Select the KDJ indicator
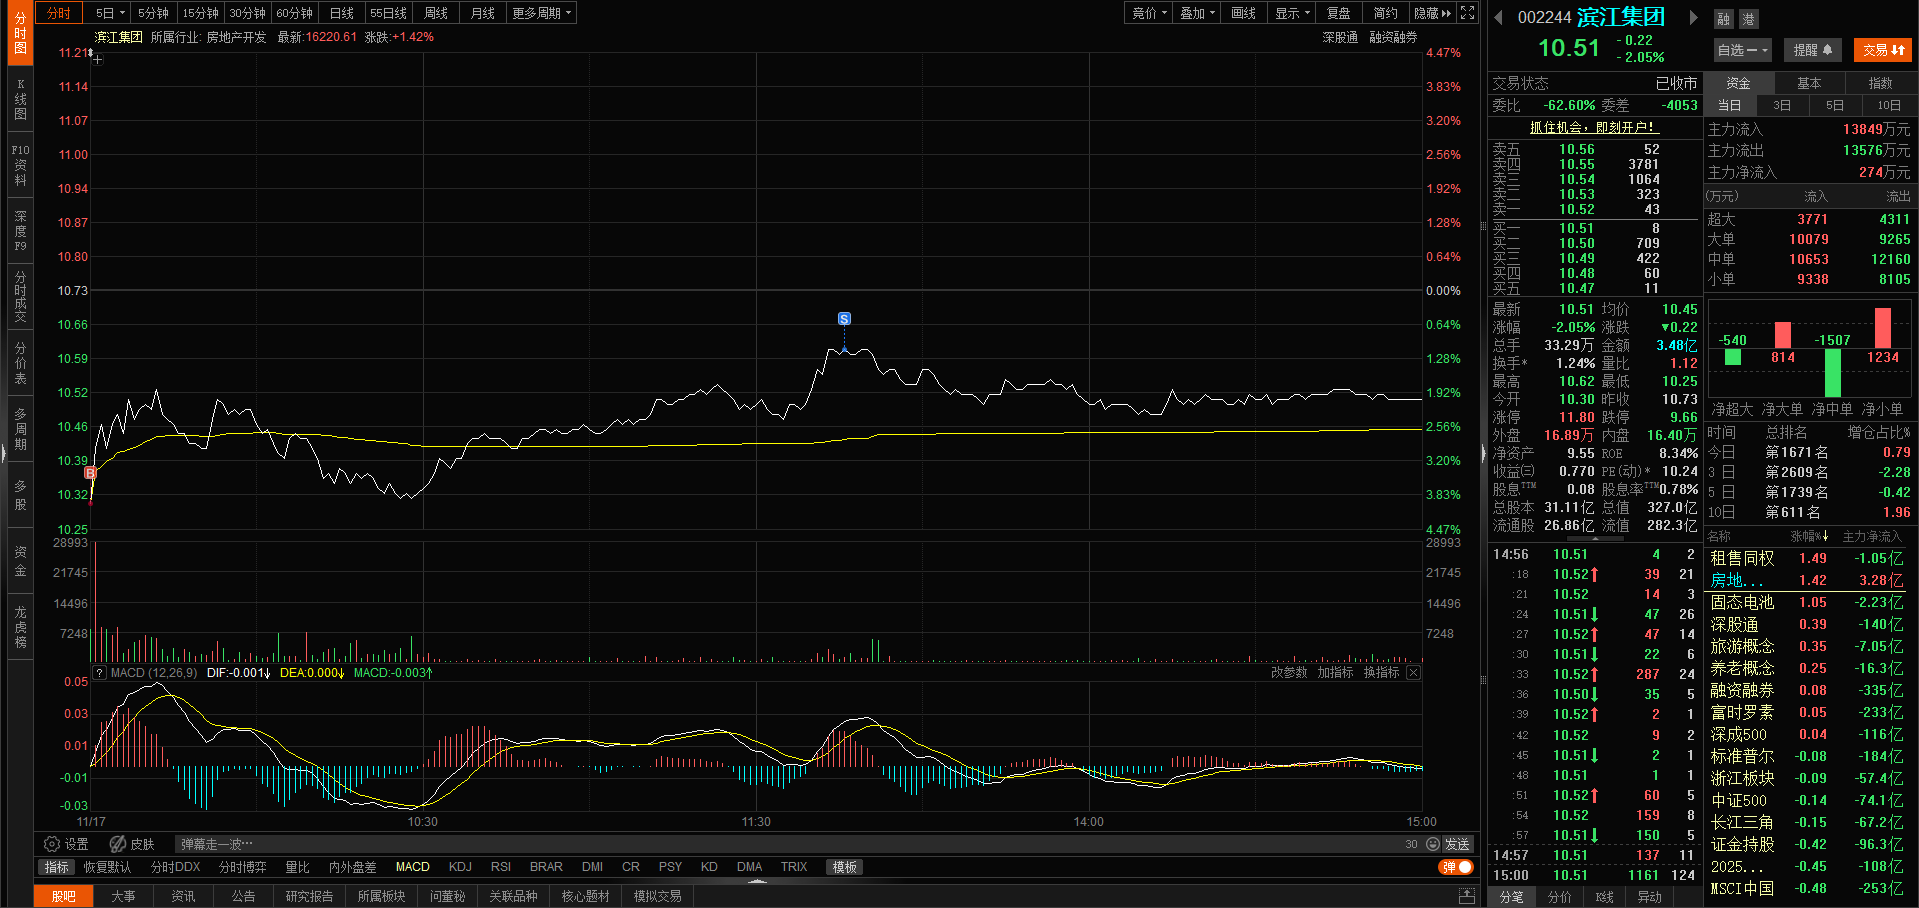Image resolution: width=1919 pixels, height=908 pixels. click(460, 867)
